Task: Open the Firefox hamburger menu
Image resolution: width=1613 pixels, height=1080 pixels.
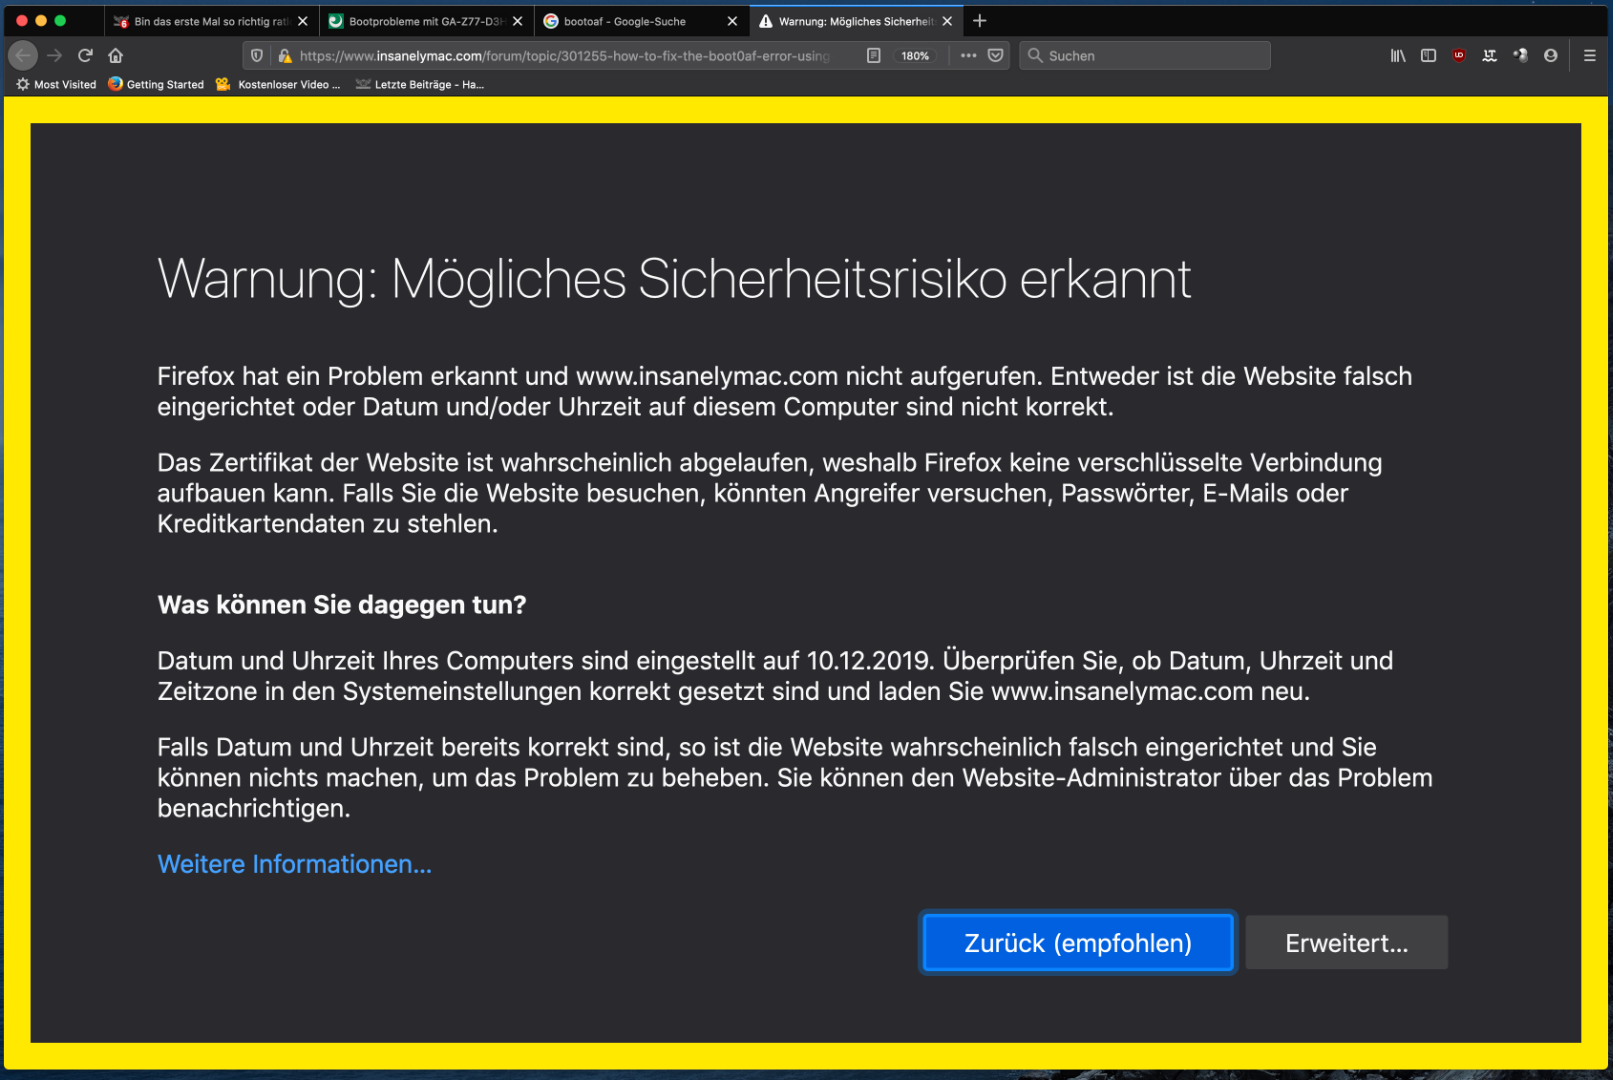Action: pos(1590,56)
